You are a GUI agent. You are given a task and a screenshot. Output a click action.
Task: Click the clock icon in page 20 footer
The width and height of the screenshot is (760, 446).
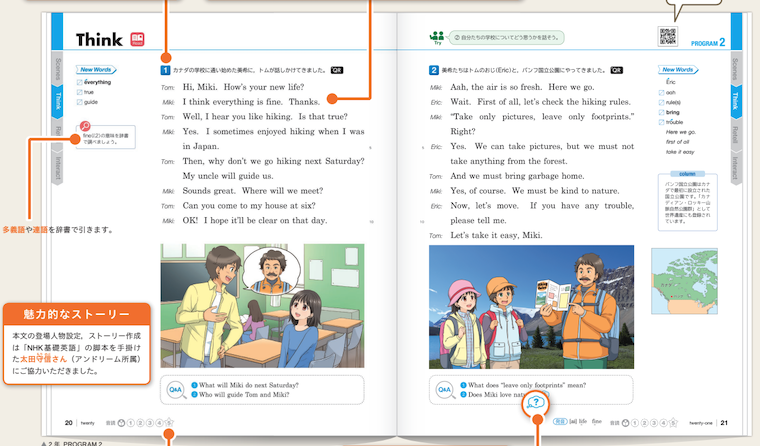coord(121,423)
